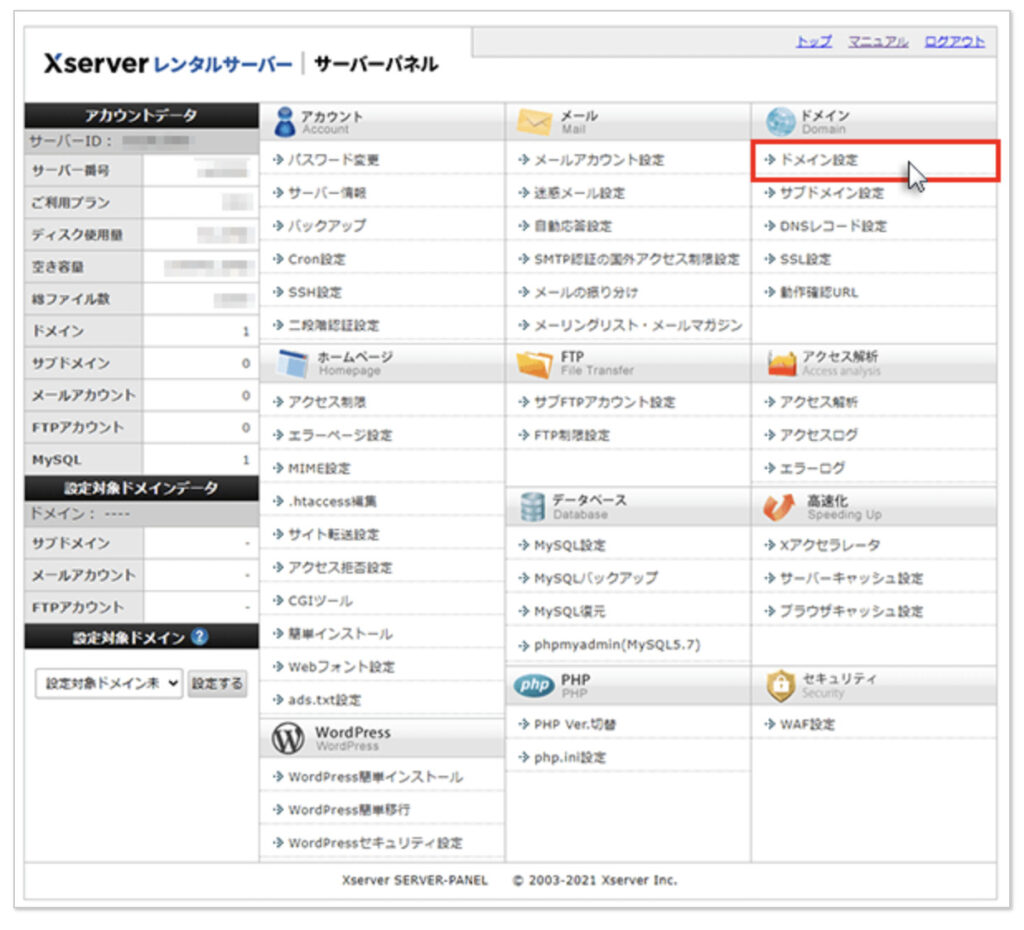Open エラーログ
This screenshot has width=1024, height=930.
coord(812,469)
